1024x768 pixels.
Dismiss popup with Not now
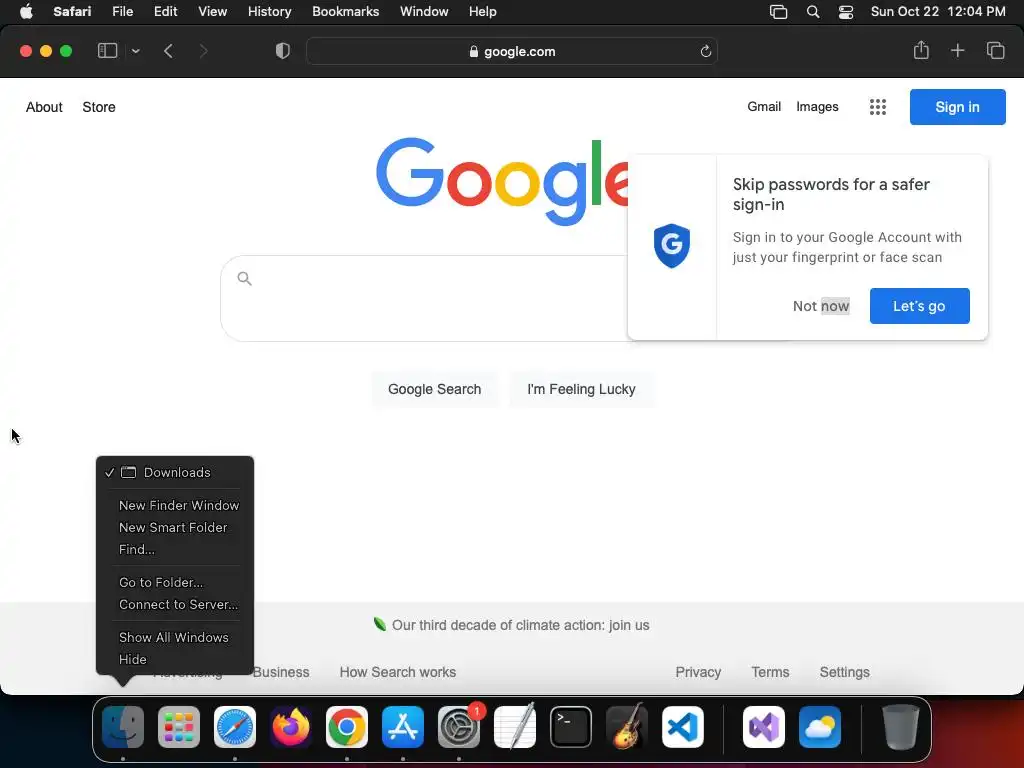click(x=821, y=306)
